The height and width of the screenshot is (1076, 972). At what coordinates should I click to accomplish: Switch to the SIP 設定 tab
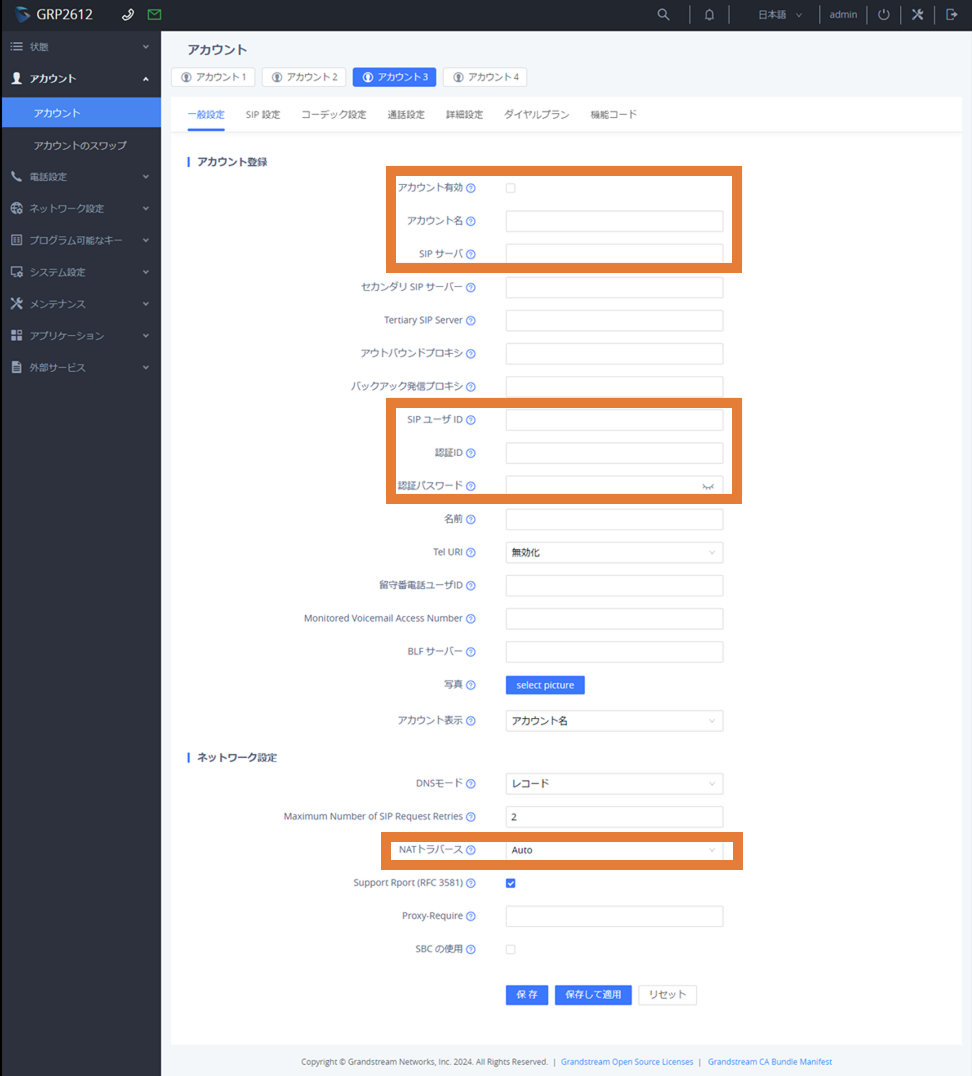pos(263,115)
